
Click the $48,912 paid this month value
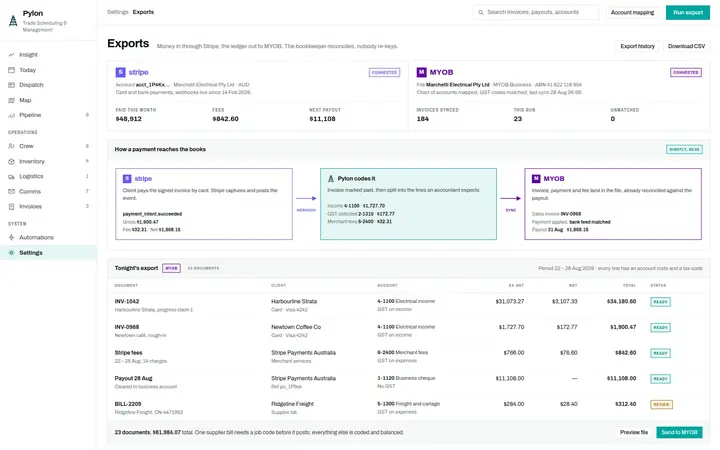point(129,119)
